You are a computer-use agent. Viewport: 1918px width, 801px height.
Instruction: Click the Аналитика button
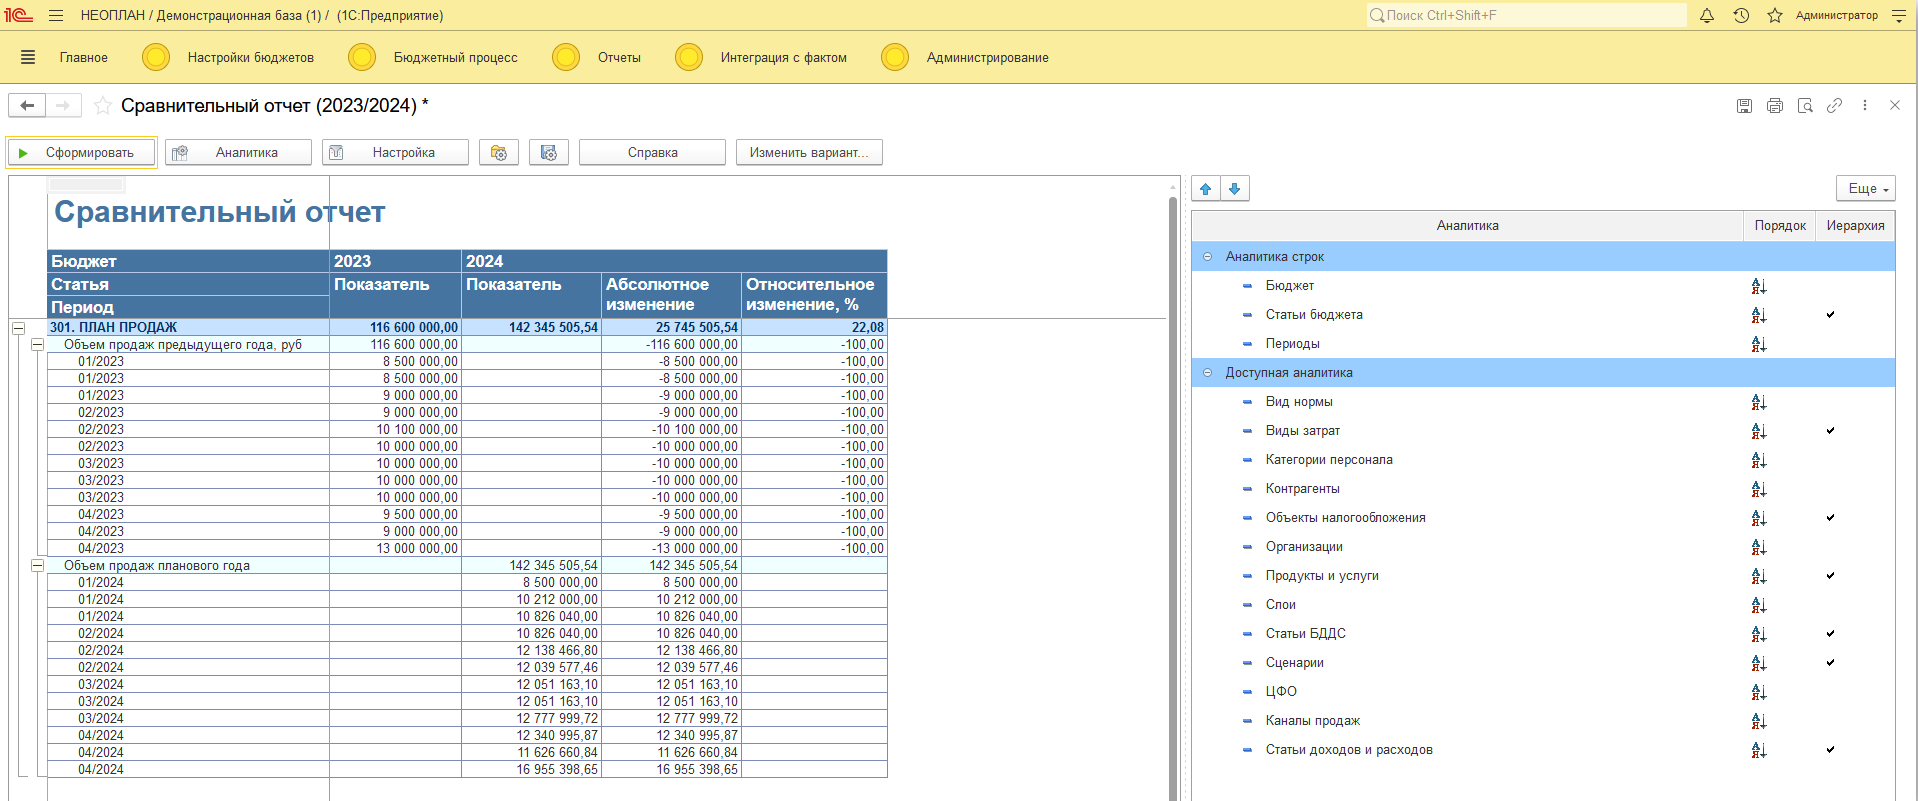238,152
